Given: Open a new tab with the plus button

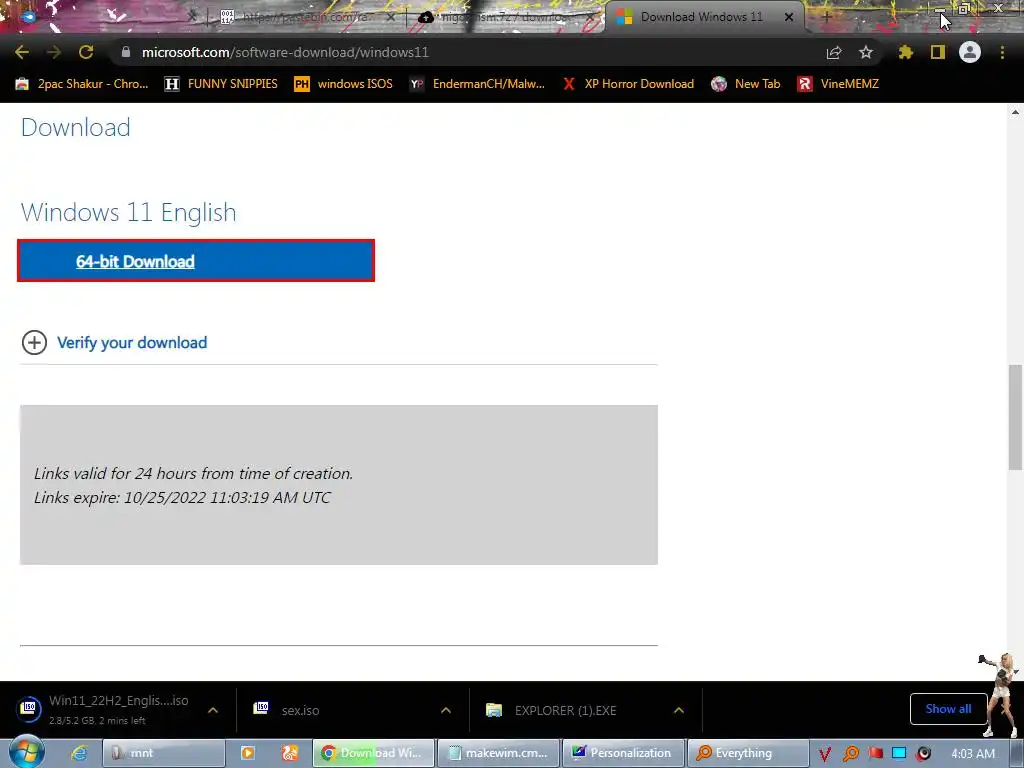Looking at the screenshot, I should 826,17.
